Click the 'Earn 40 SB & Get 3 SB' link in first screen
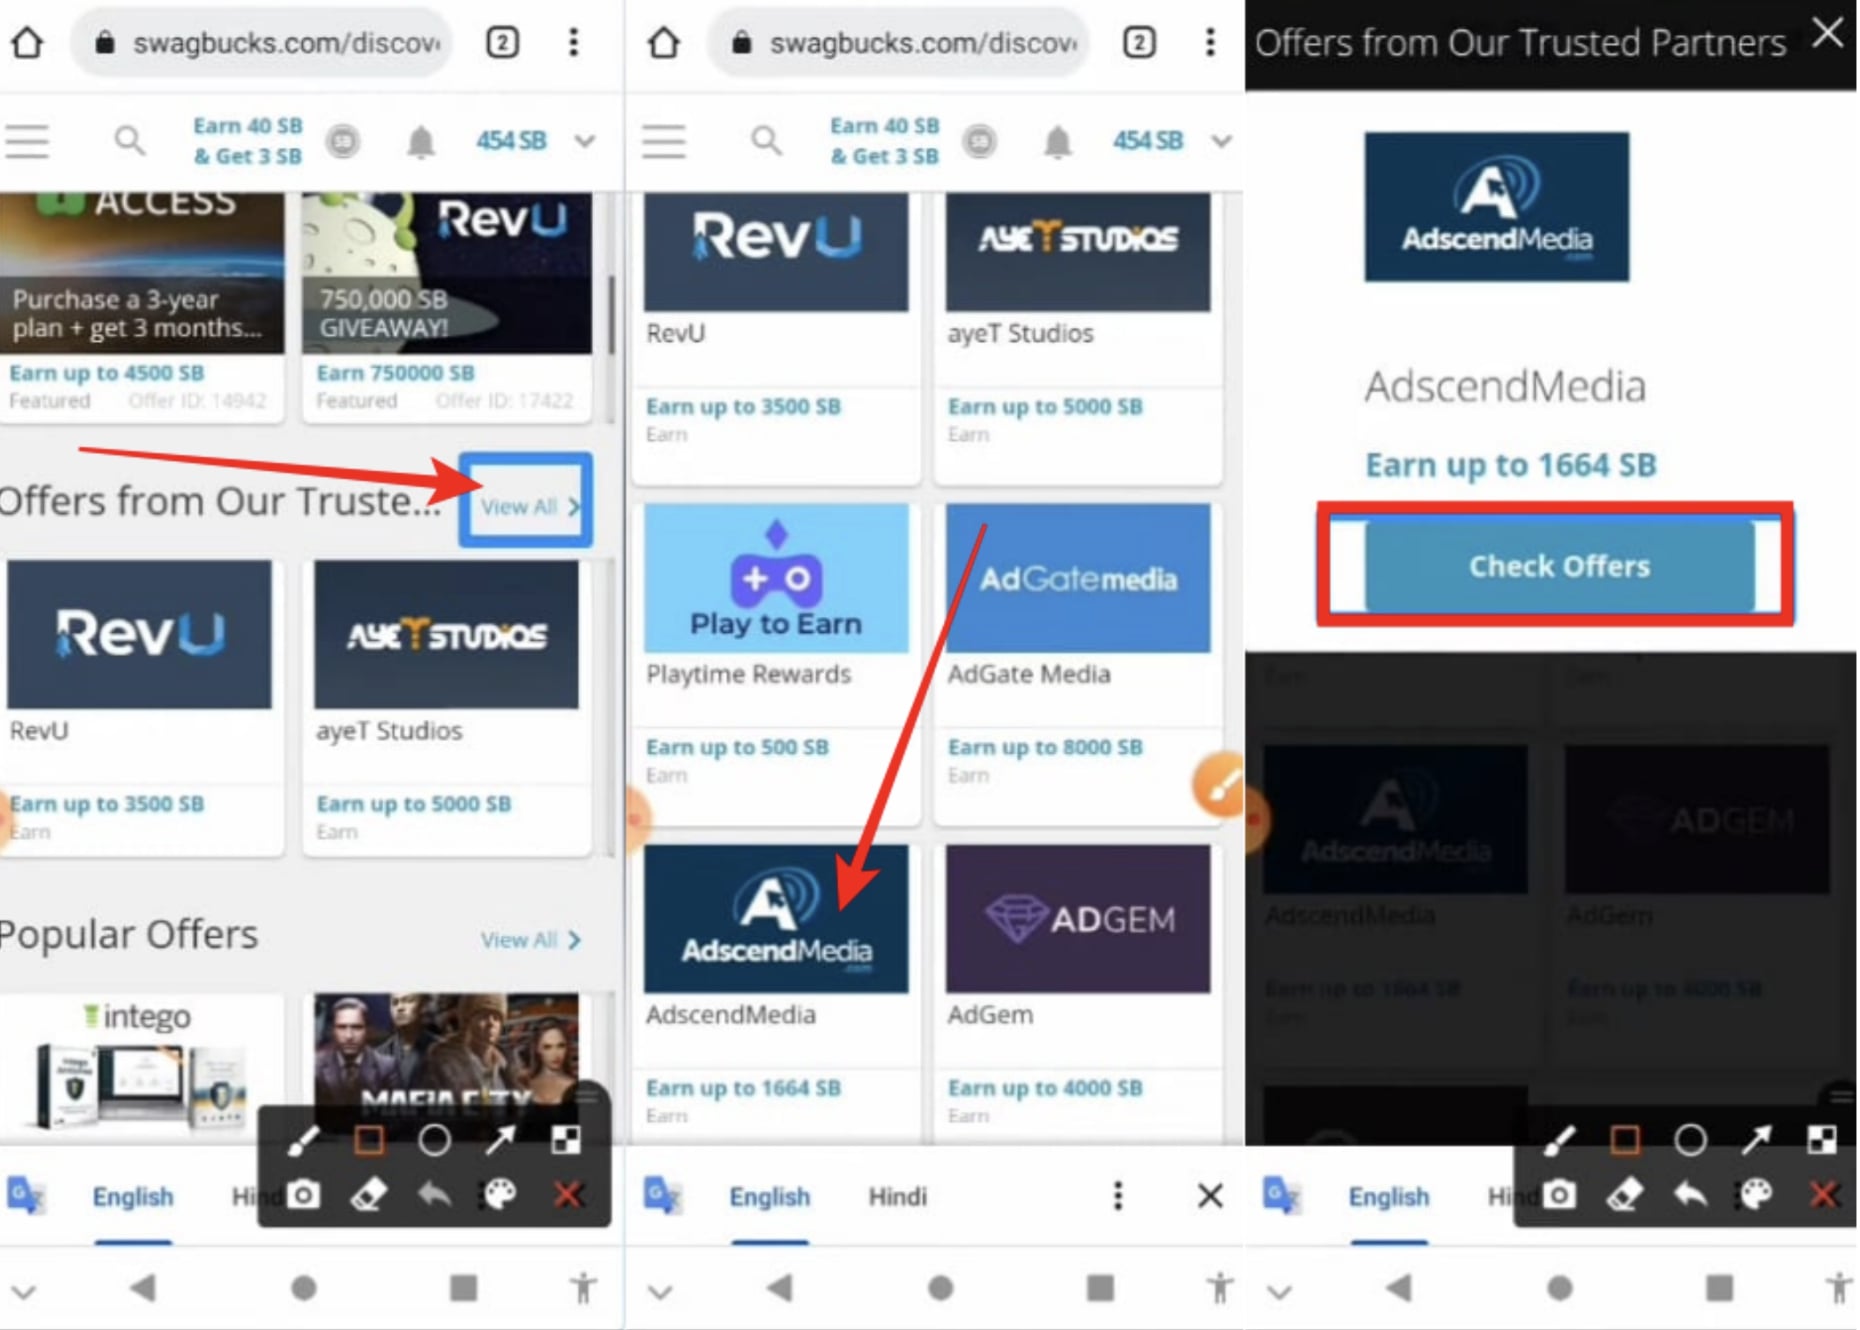 click(x=247, y=141)
